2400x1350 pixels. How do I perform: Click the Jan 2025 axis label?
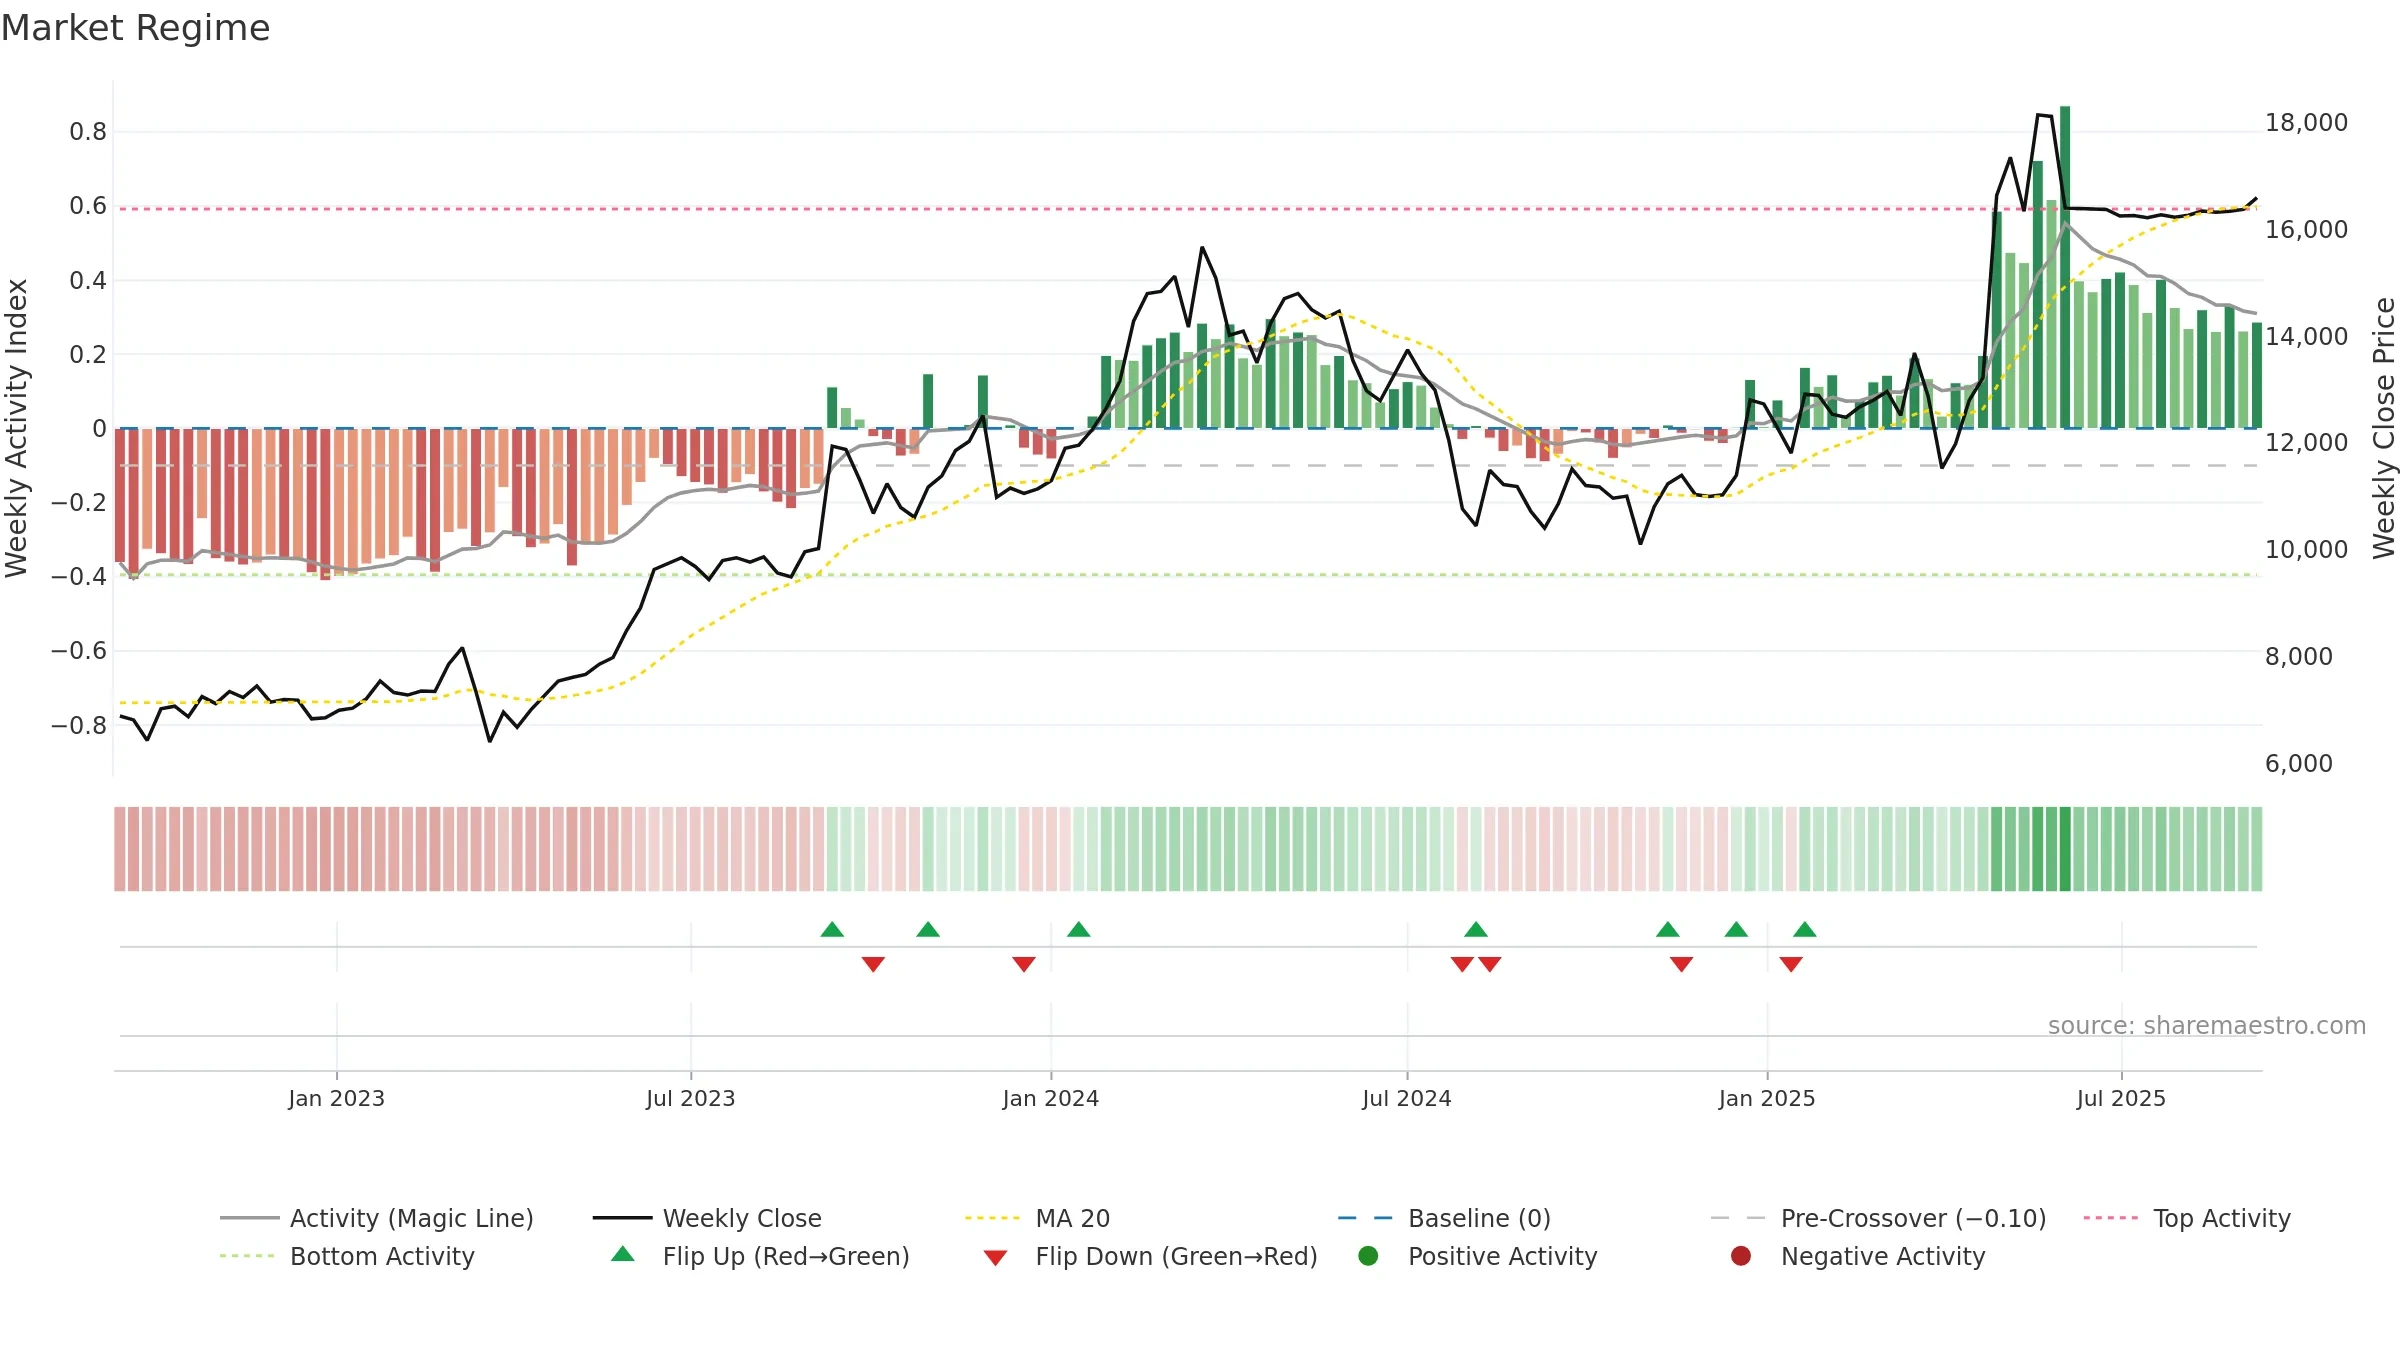coord(1767,1098)
